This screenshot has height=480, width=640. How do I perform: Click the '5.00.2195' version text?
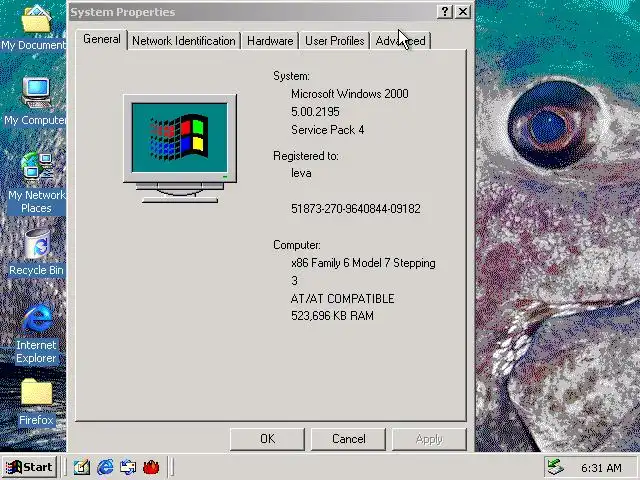(315, 111)
